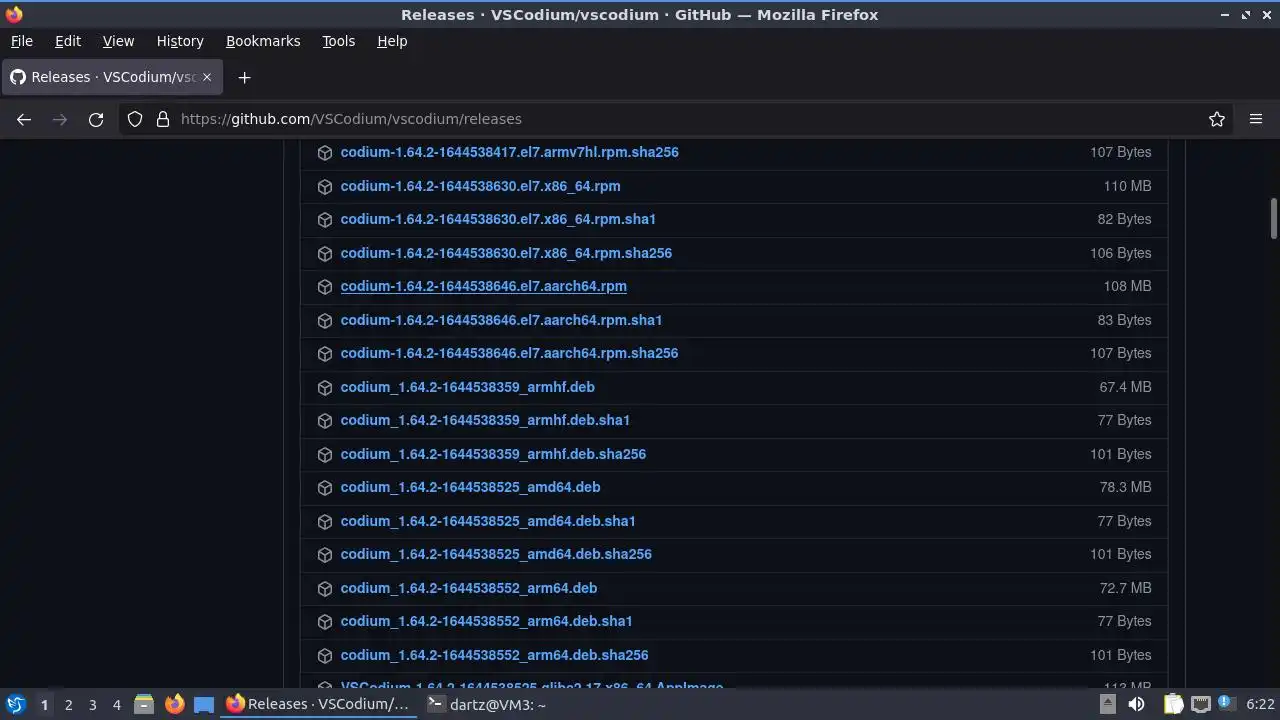Bookmark this page with the star icon

pos(1217,119)
